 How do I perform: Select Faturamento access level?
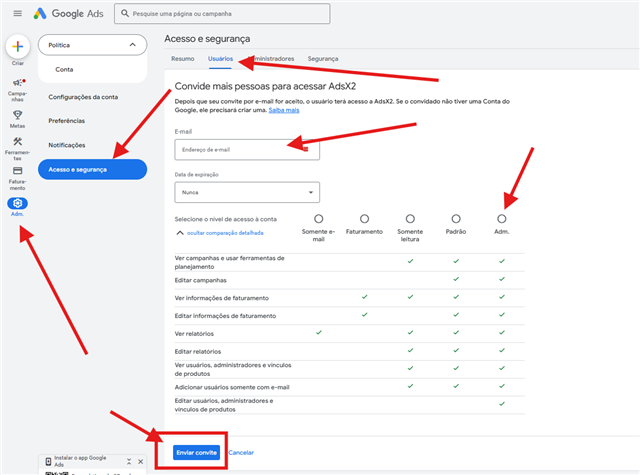coord(364,219)
